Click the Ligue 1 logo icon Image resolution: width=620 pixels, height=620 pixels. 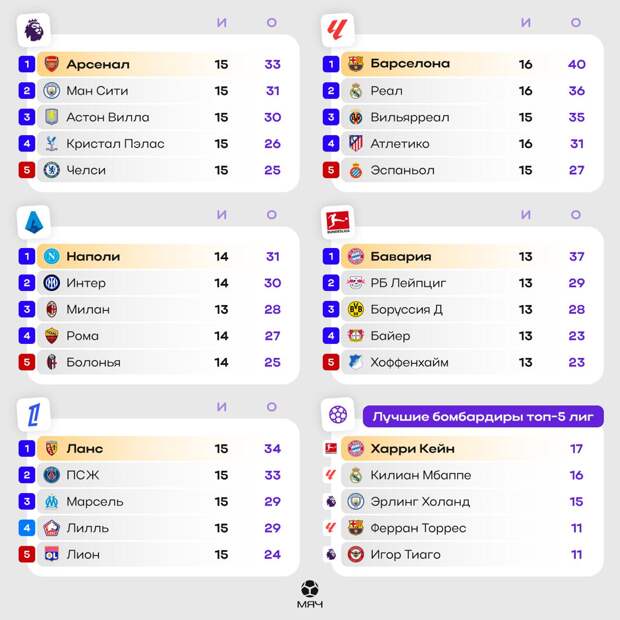(34, 413)
